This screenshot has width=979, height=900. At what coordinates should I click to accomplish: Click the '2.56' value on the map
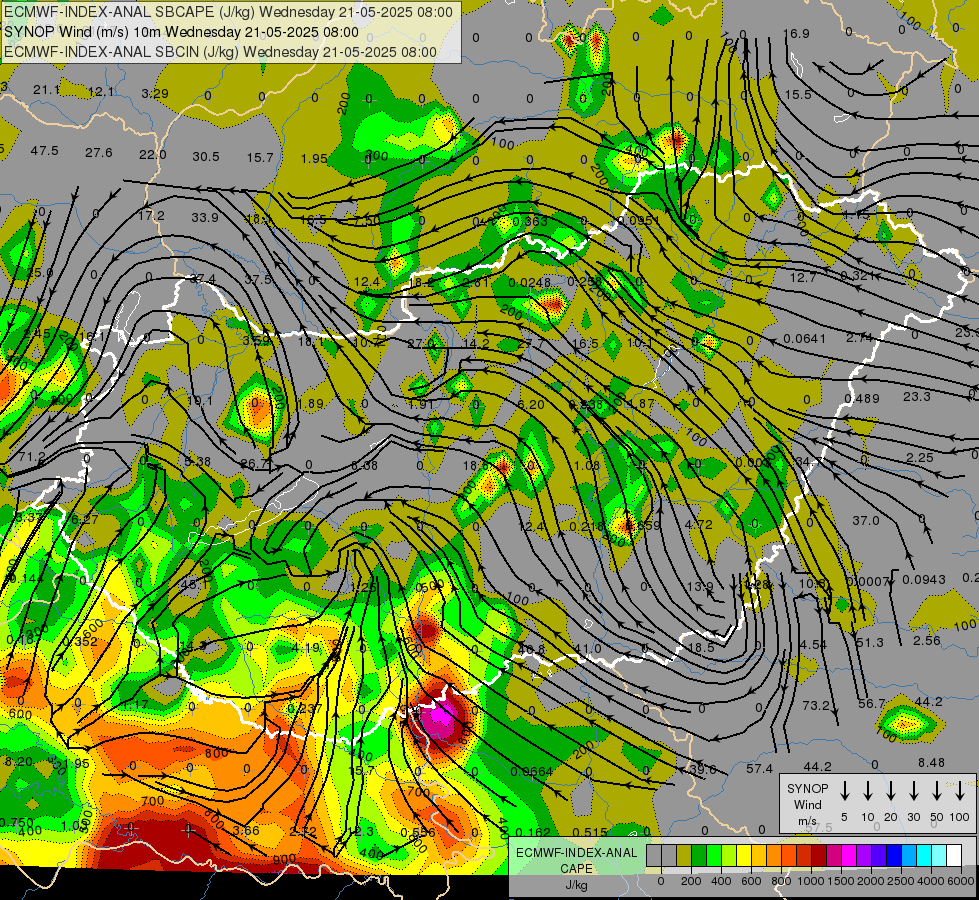click(927, 640)
